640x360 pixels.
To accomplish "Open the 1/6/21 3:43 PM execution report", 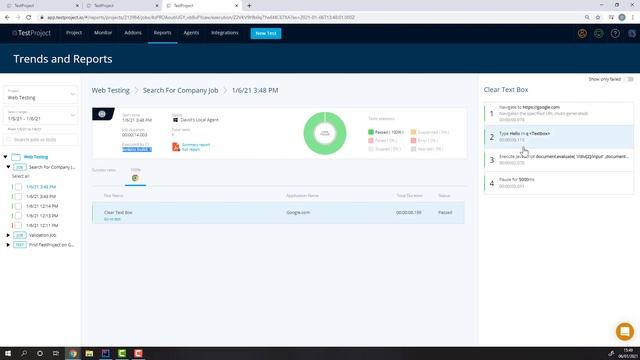I will 41,196.
